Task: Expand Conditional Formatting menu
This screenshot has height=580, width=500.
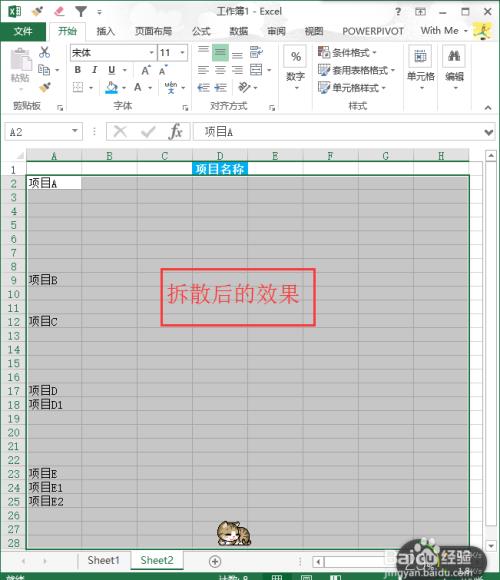Action: pyautogui.click(x=347, y=53)
